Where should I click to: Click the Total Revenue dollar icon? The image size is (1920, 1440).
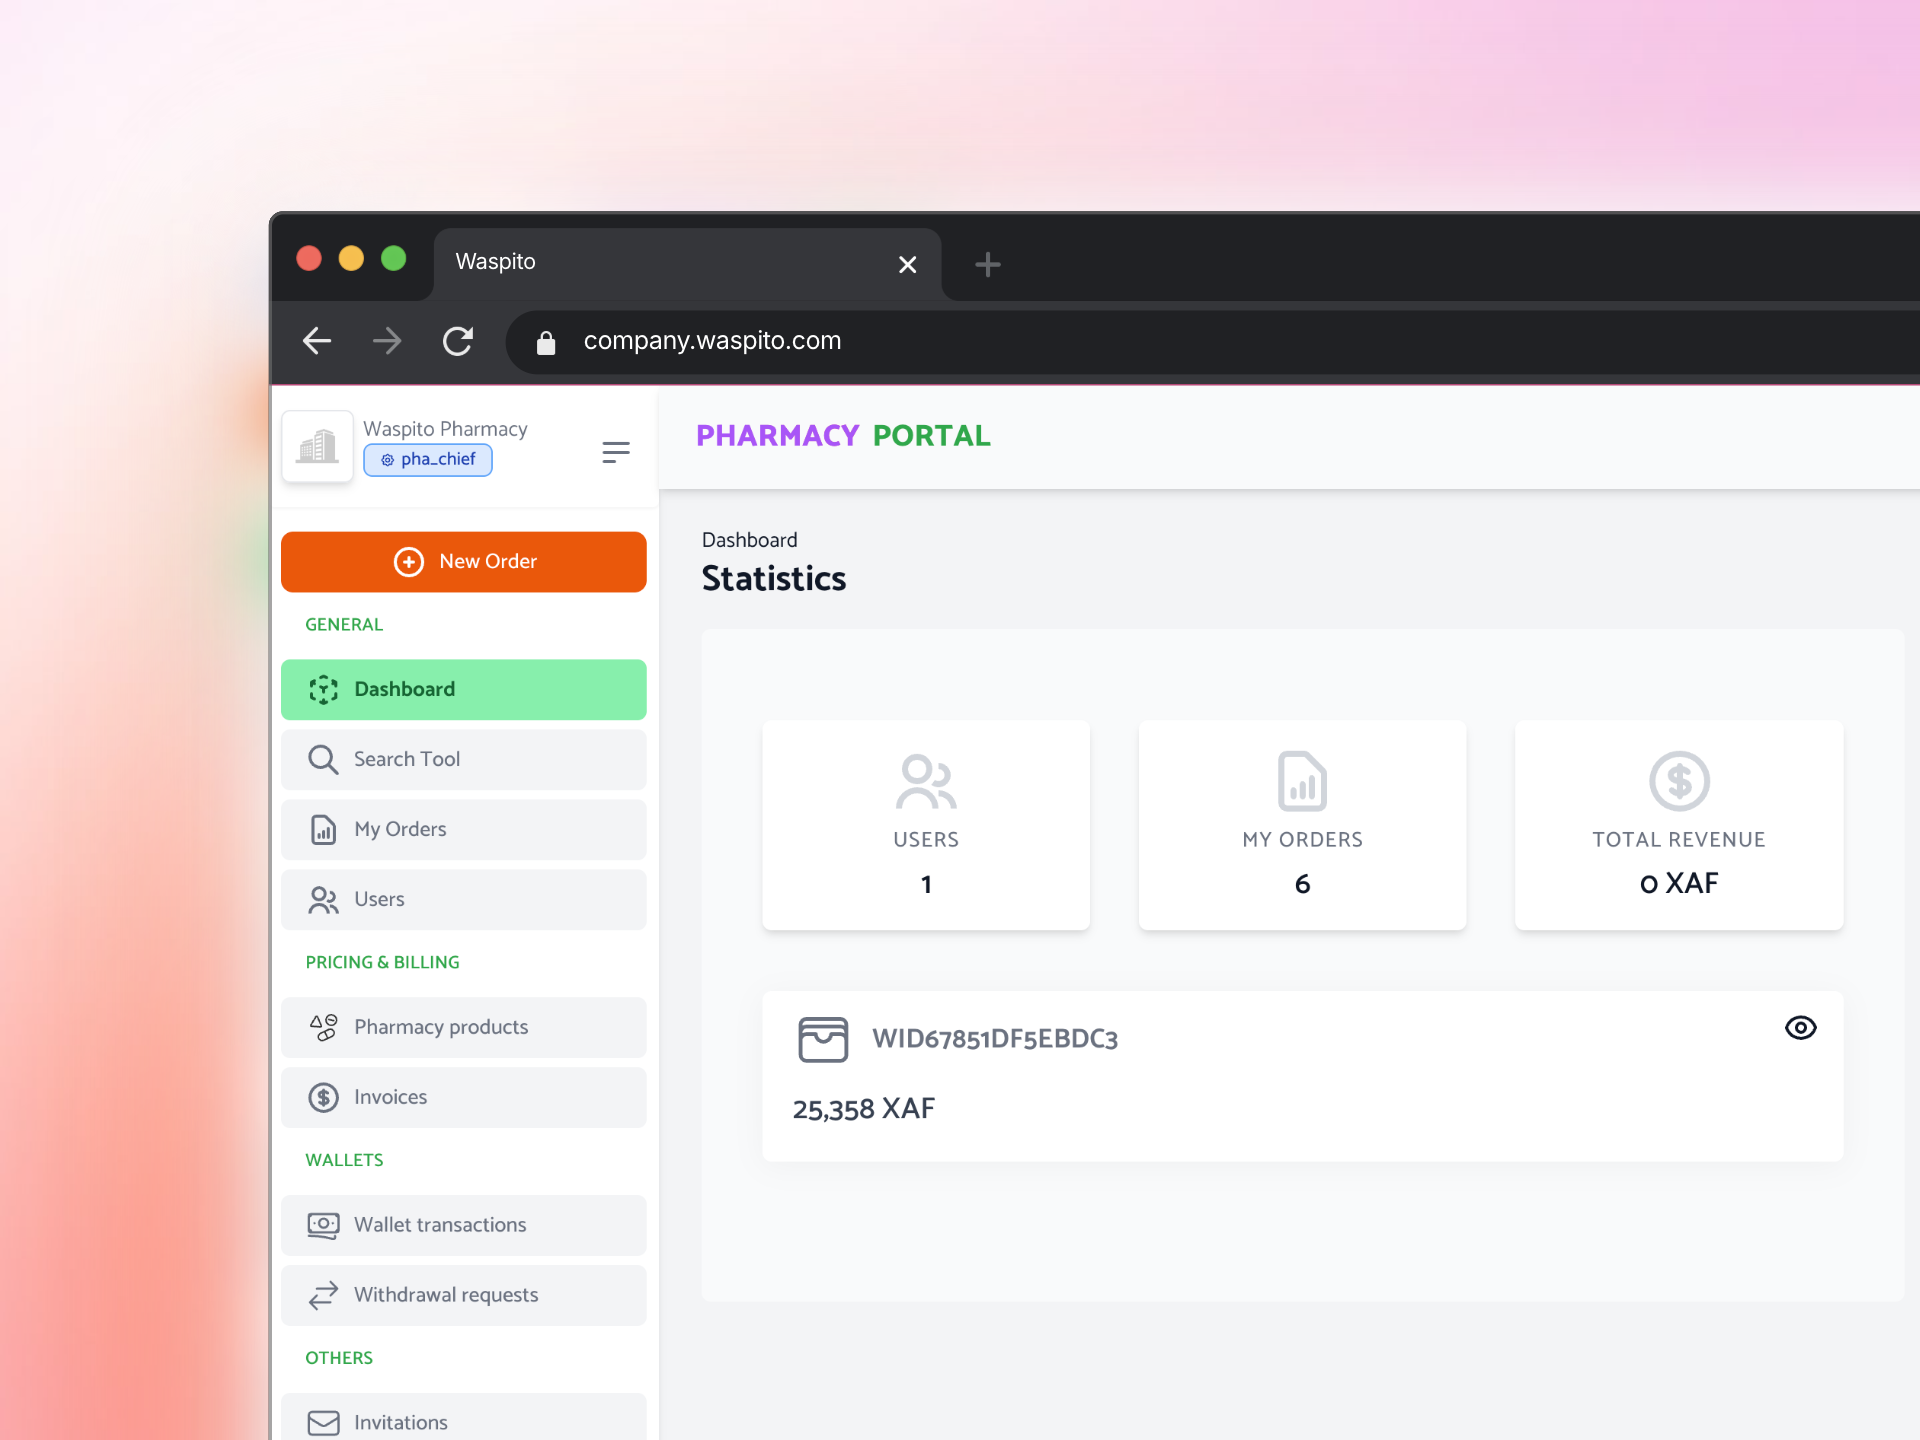[1679, 781]
